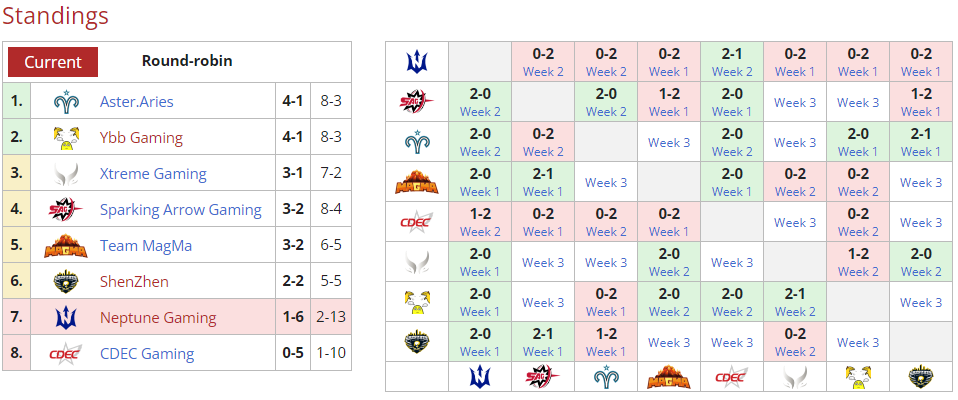Click the Current button
Screen dimensions: 958x400
53,62
